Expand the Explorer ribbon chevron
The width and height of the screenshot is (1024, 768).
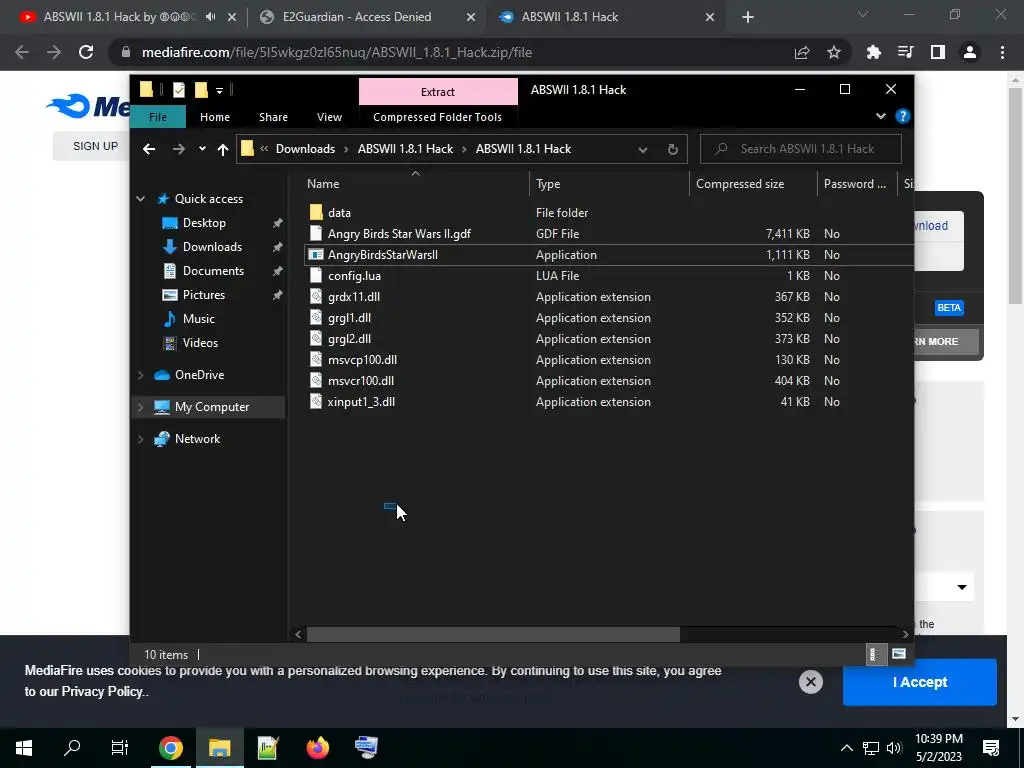[x=881, y=116]
